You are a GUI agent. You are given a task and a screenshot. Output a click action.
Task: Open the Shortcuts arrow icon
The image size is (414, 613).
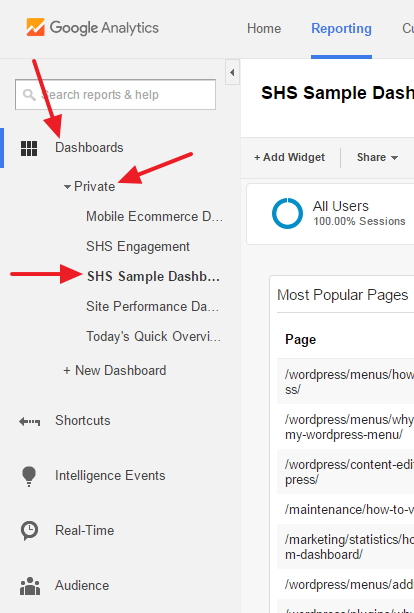click(29, 421)
